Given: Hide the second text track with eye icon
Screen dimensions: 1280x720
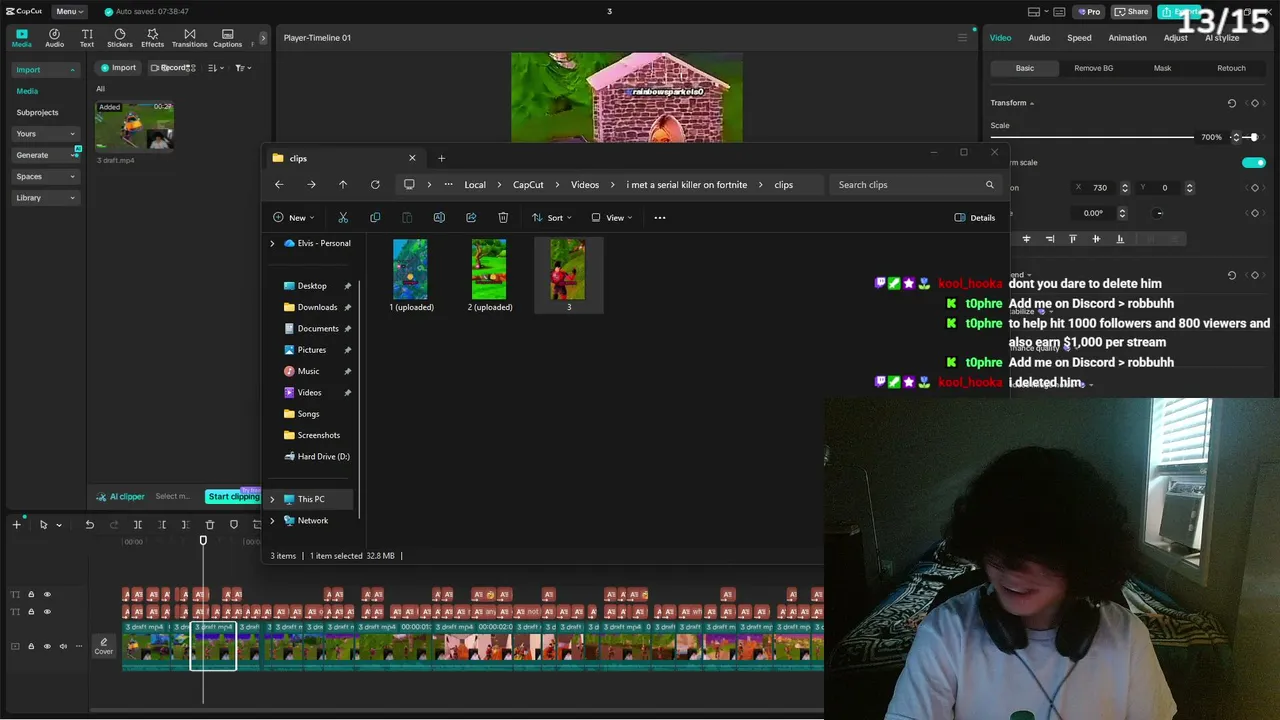Looking at the screenshot, I should pyautogui.click(x=47, y=612).
